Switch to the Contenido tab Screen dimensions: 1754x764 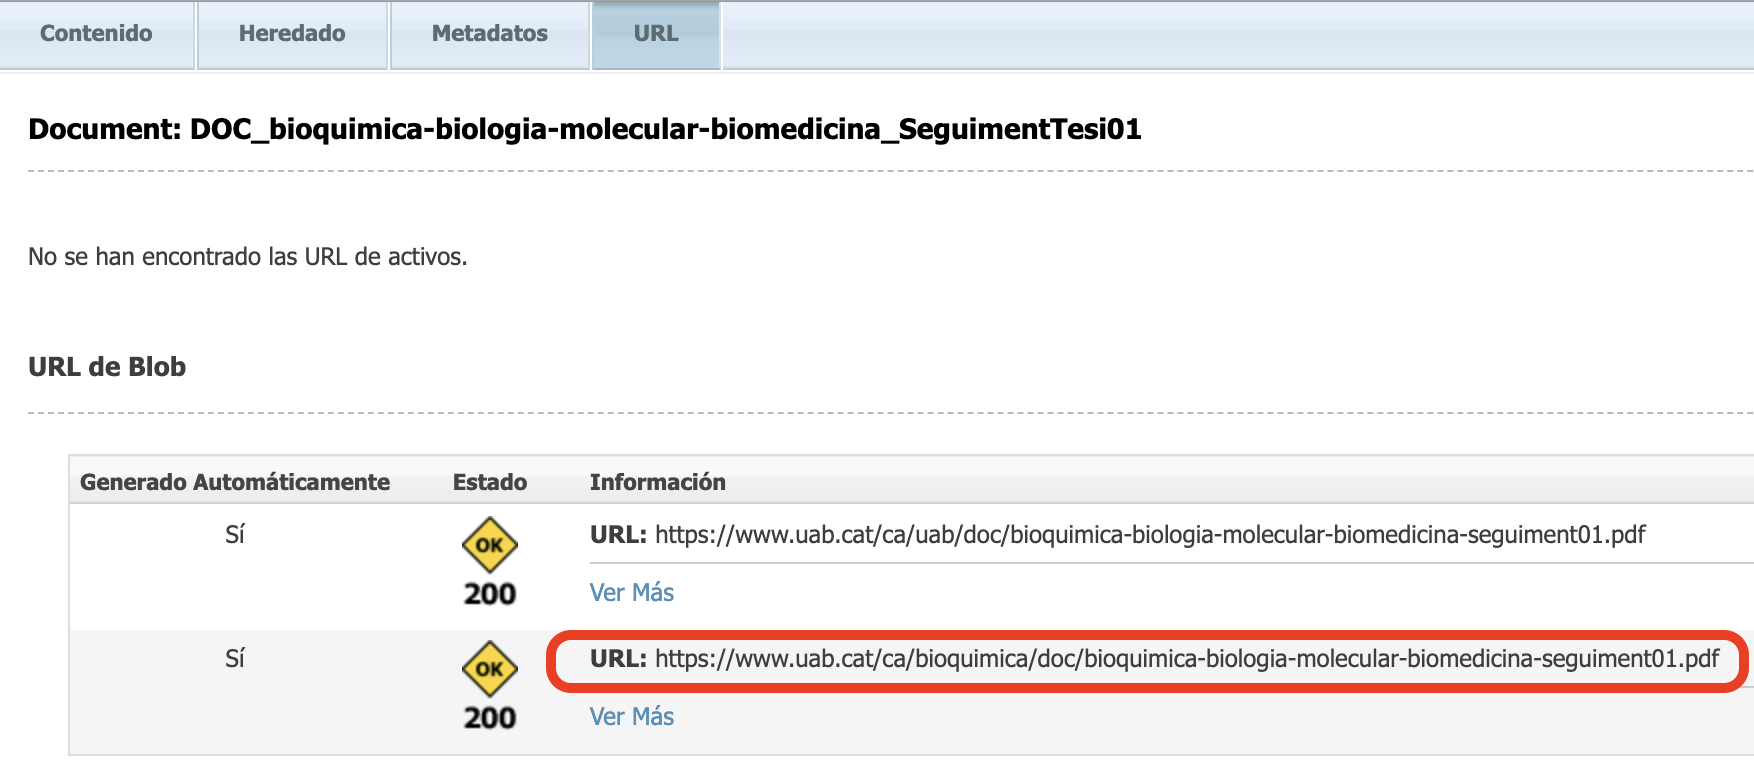pos(96,33)
